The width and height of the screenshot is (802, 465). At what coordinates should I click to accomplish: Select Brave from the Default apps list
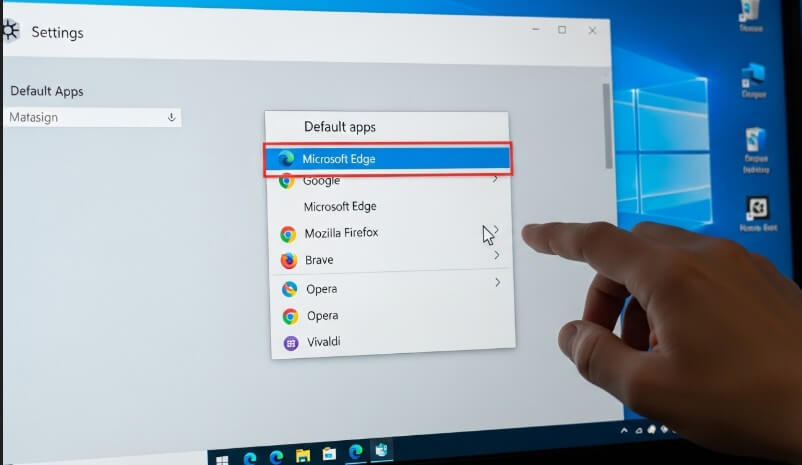point(391,260)
